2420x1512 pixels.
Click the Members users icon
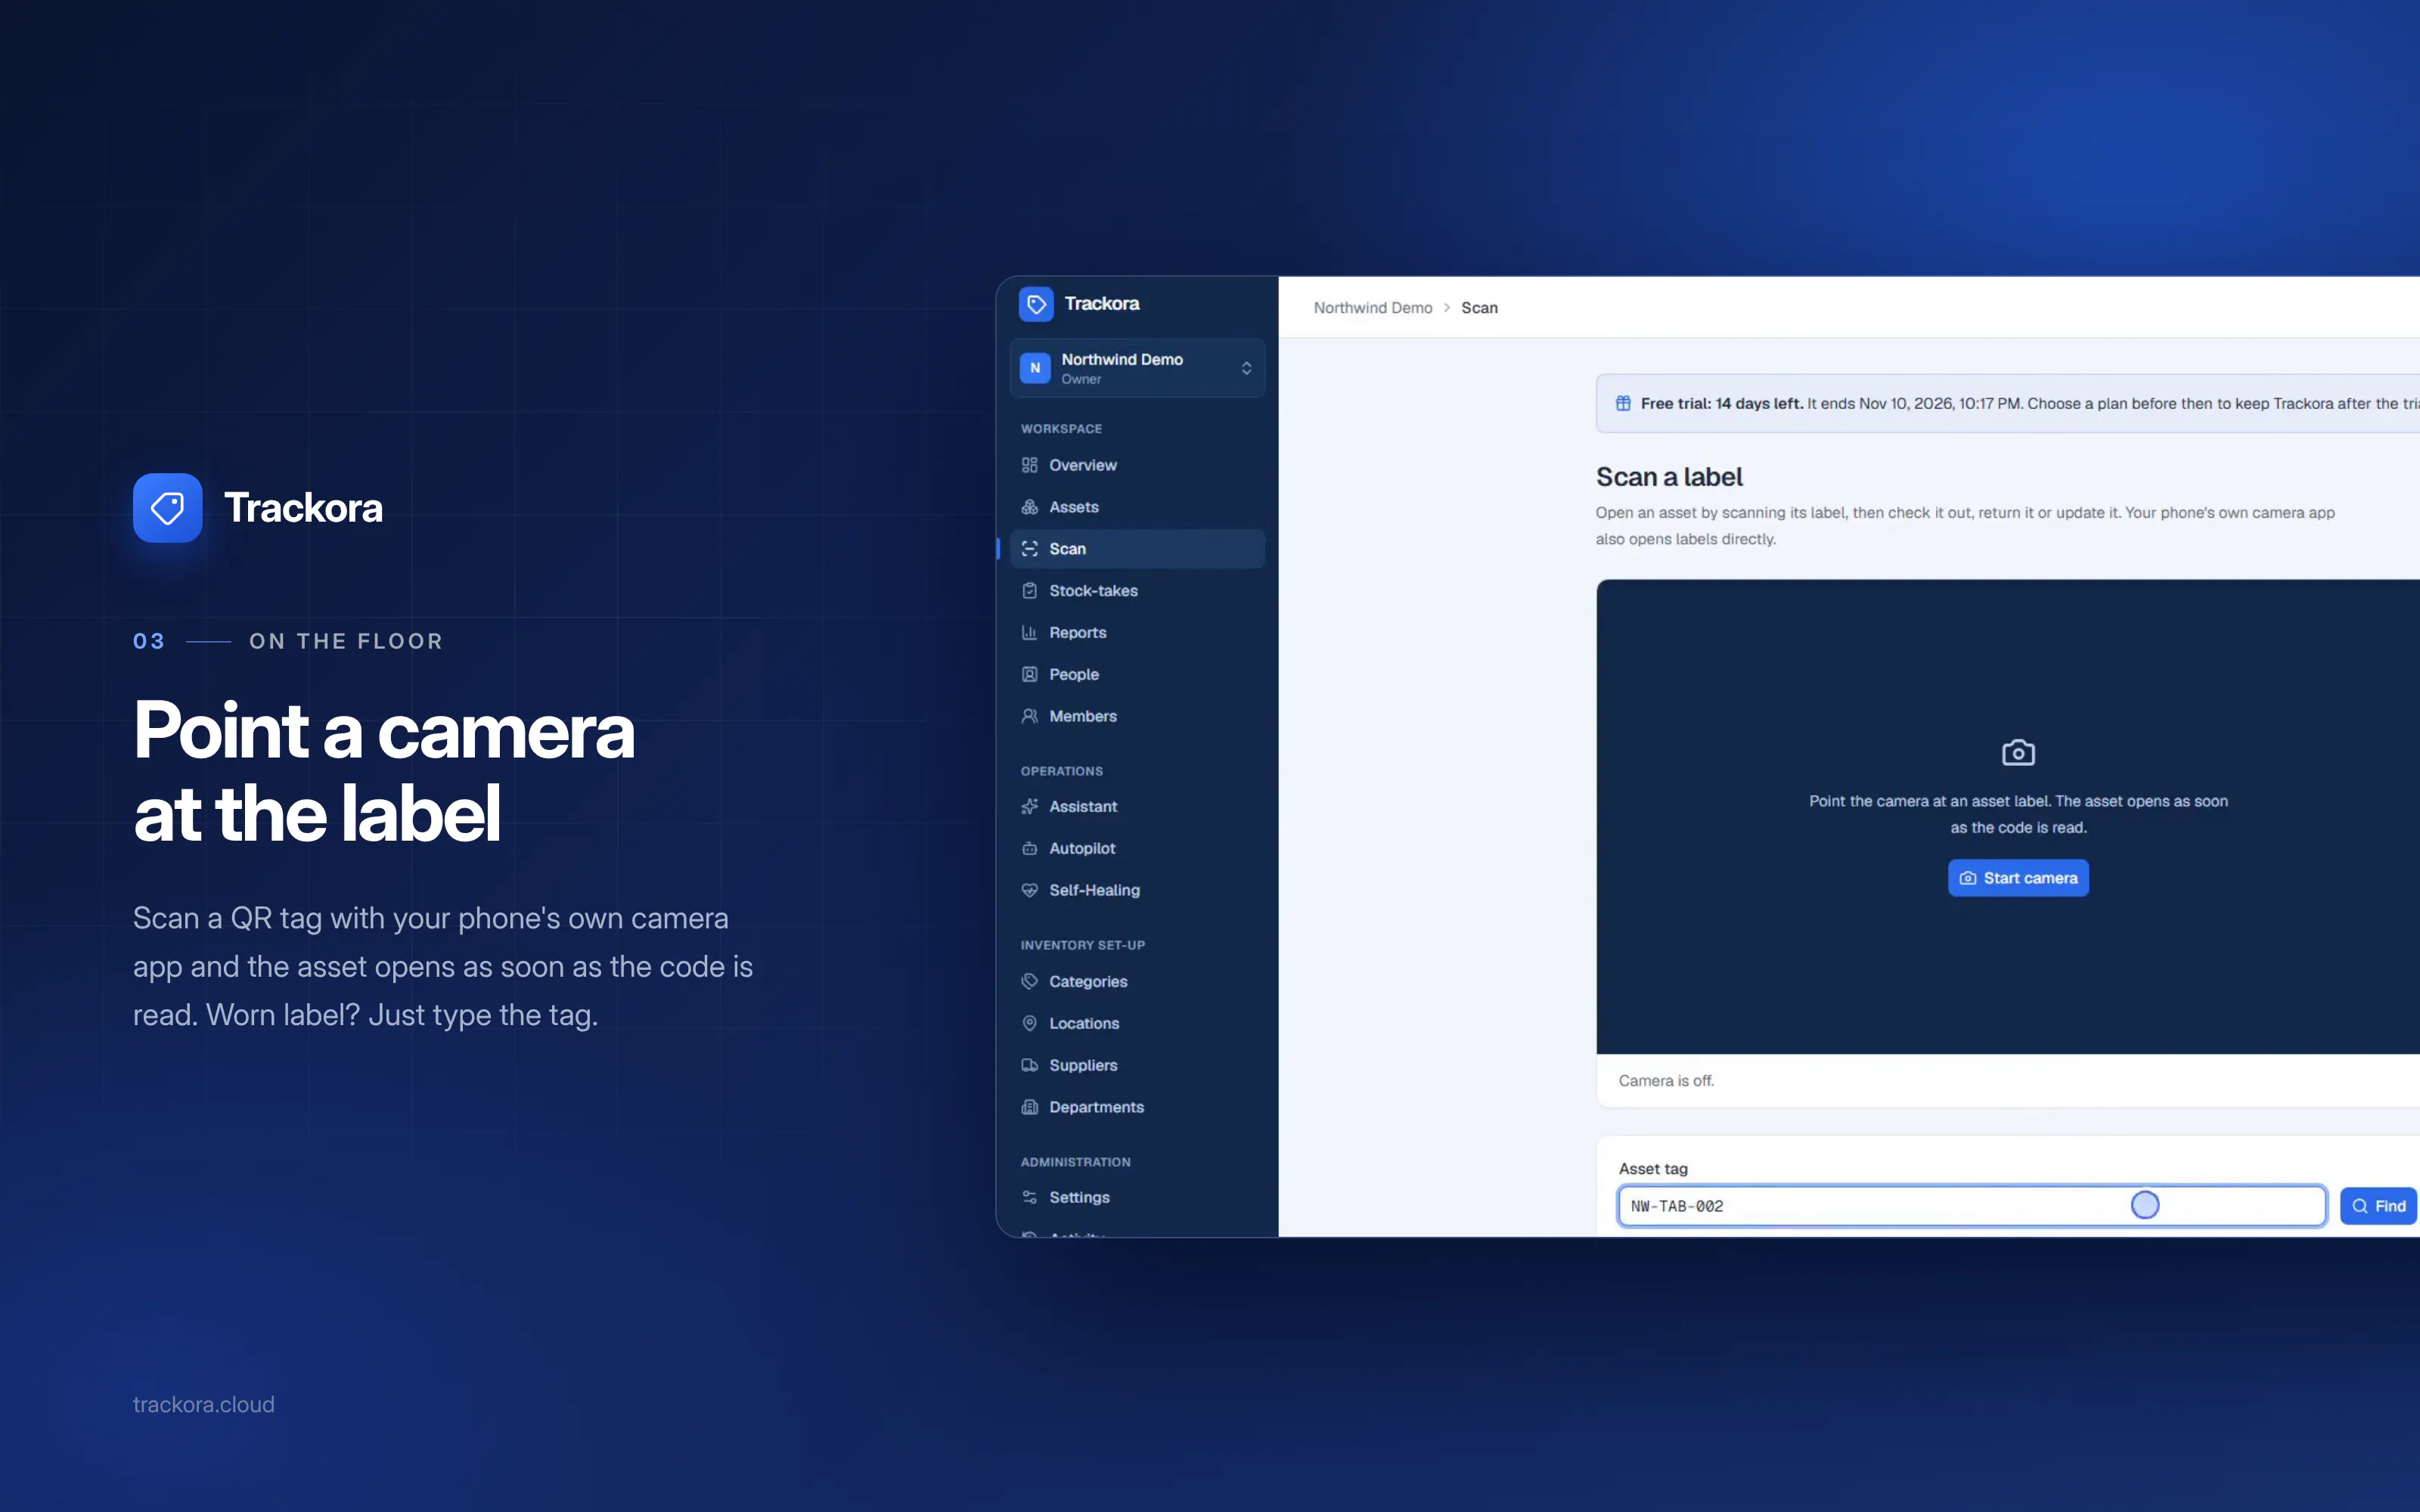tap(1029, 717)
